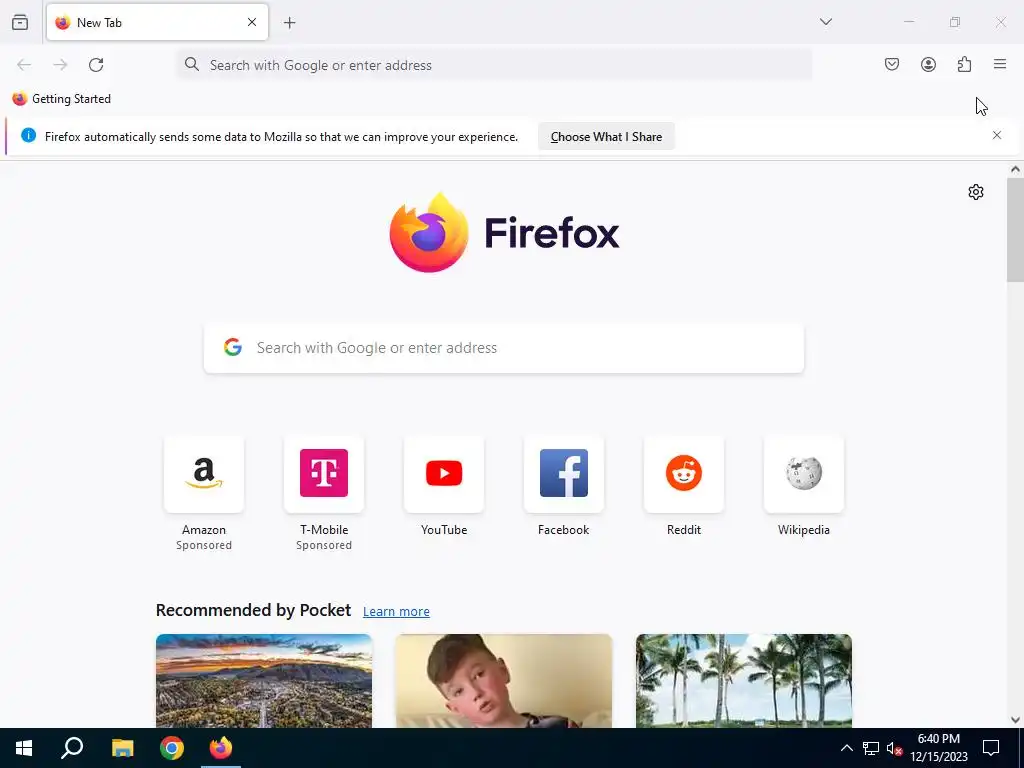Open Firefox View from the tab bar icon

[x=20, y=22]
